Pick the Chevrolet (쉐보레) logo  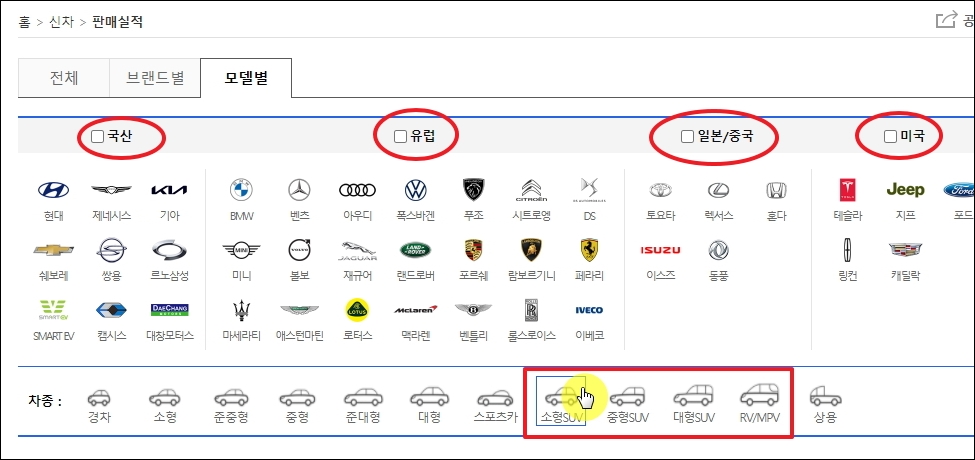pyautogui.click(x=53, y=250)
